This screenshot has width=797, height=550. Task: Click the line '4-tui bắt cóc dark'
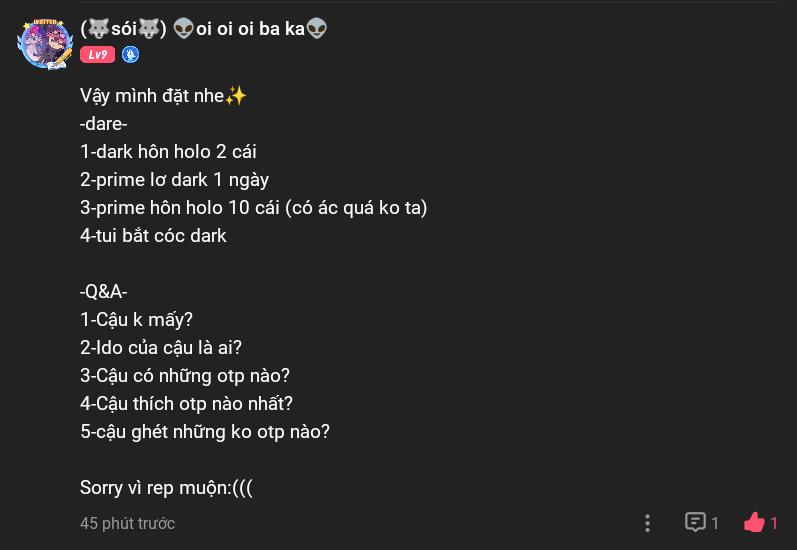coord(153,236)
